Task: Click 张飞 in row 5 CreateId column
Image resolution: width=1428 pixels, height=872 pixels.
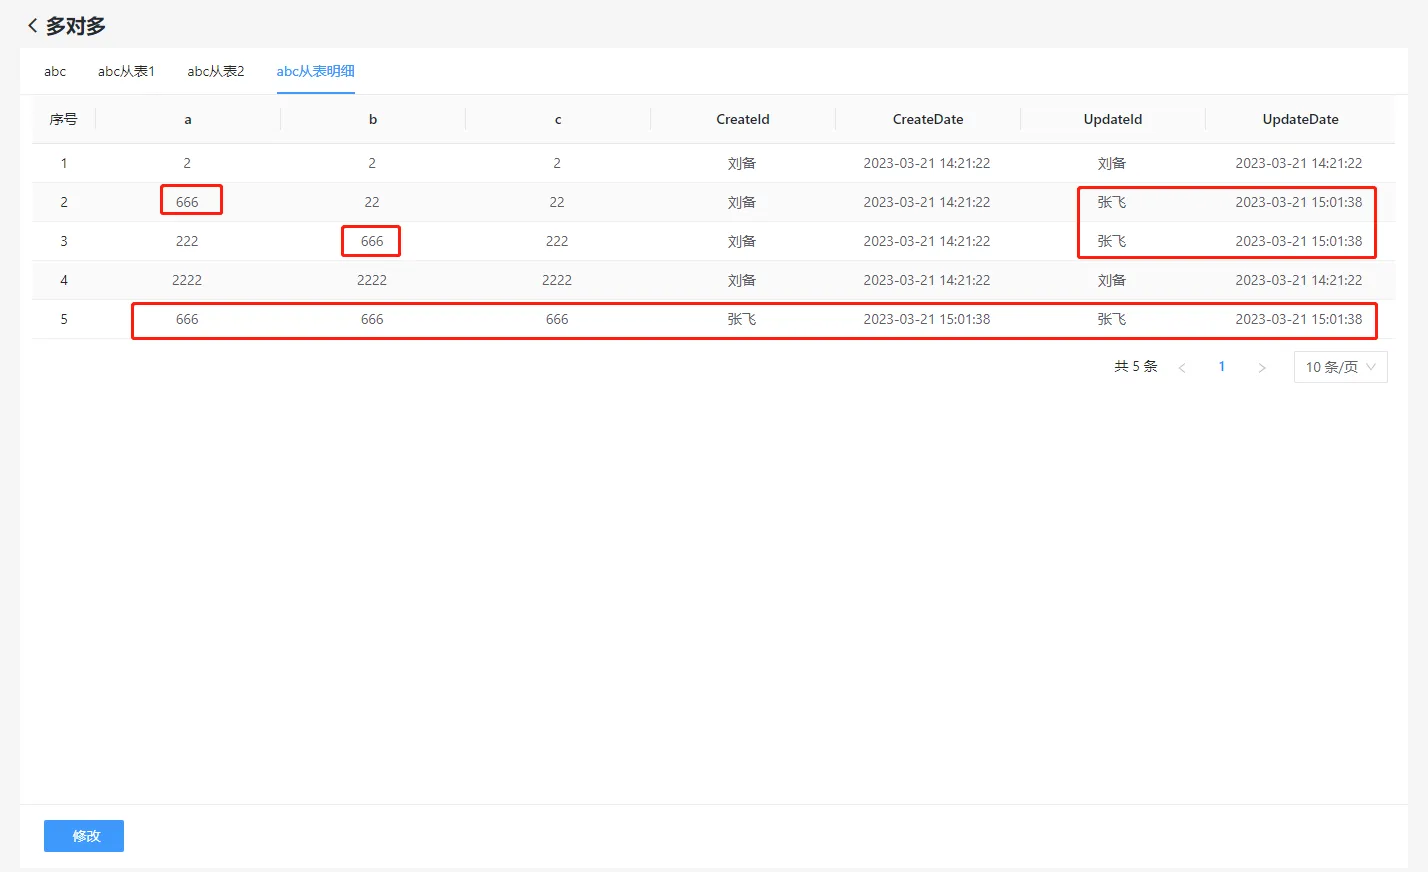Action: pyautogui.click(x=742, y=319)
